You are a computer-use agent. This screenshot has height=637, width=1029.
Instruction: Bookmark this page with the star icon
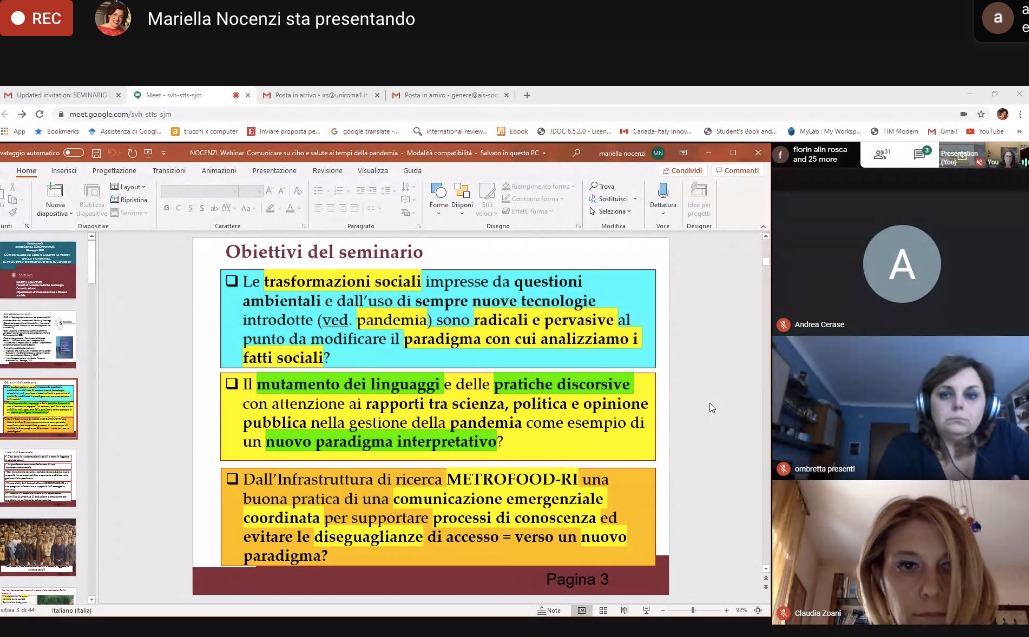(981, 114)
